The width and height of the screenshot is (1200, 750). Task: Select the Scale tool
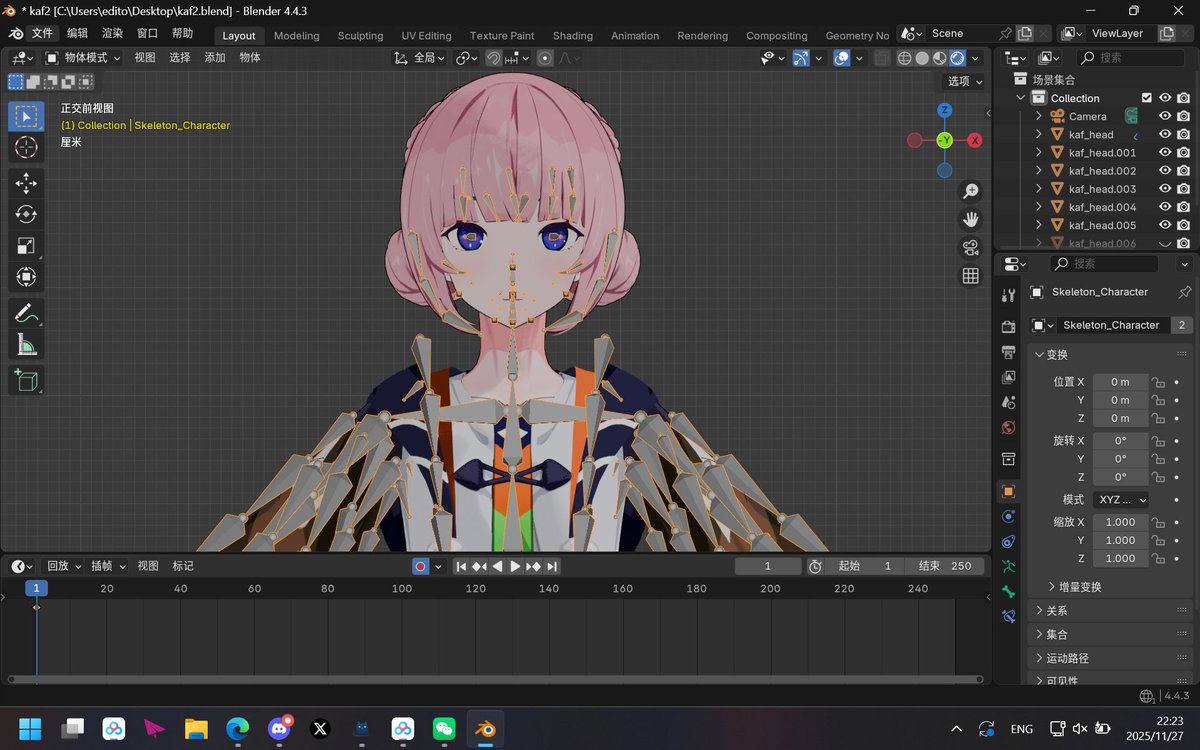pyautogui.click(x=26, y=246)
